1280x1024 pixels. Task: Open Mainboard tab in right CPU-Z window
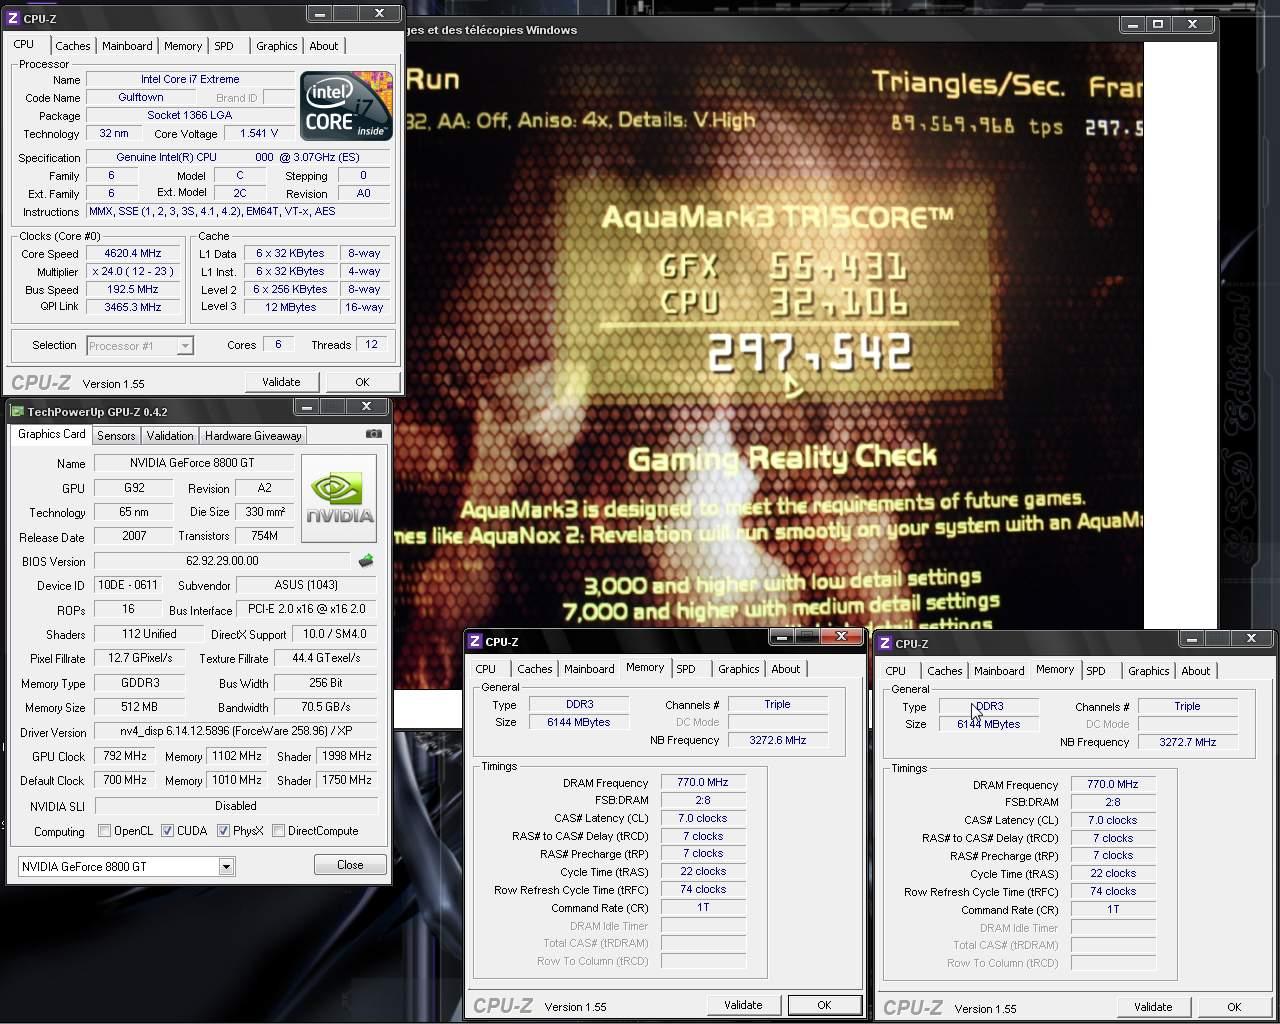click(999, 671)
